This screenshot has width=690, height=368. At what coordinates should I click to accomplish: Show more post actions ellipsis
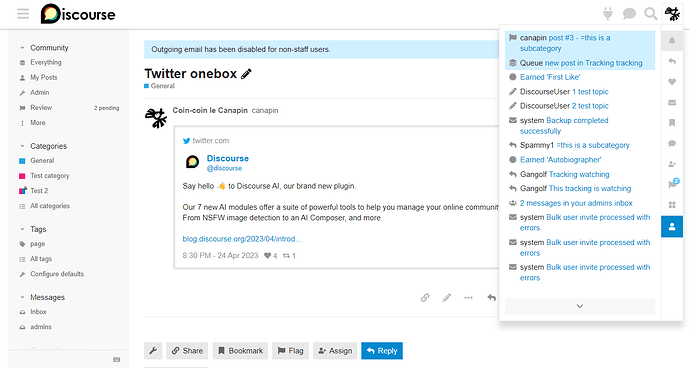pos(468,298)
